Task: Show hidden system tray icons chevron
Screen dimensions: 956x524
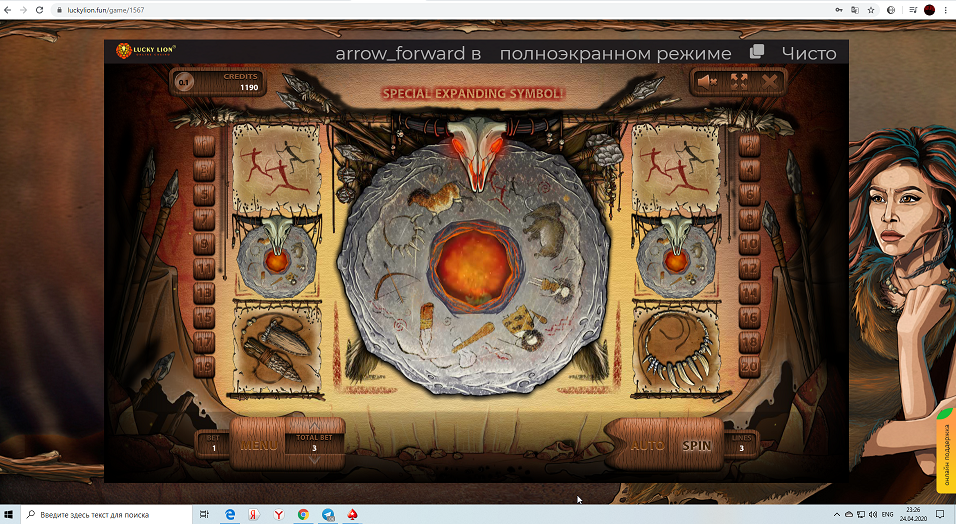Action: point(836,515)
